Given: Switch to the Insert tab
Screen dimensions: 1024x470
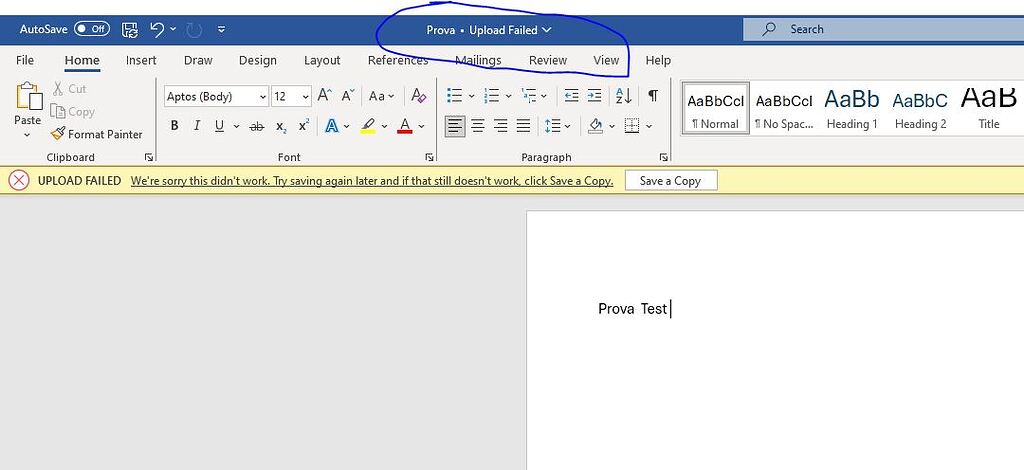Looking at the screenshot, I should [x=141, y=60].
